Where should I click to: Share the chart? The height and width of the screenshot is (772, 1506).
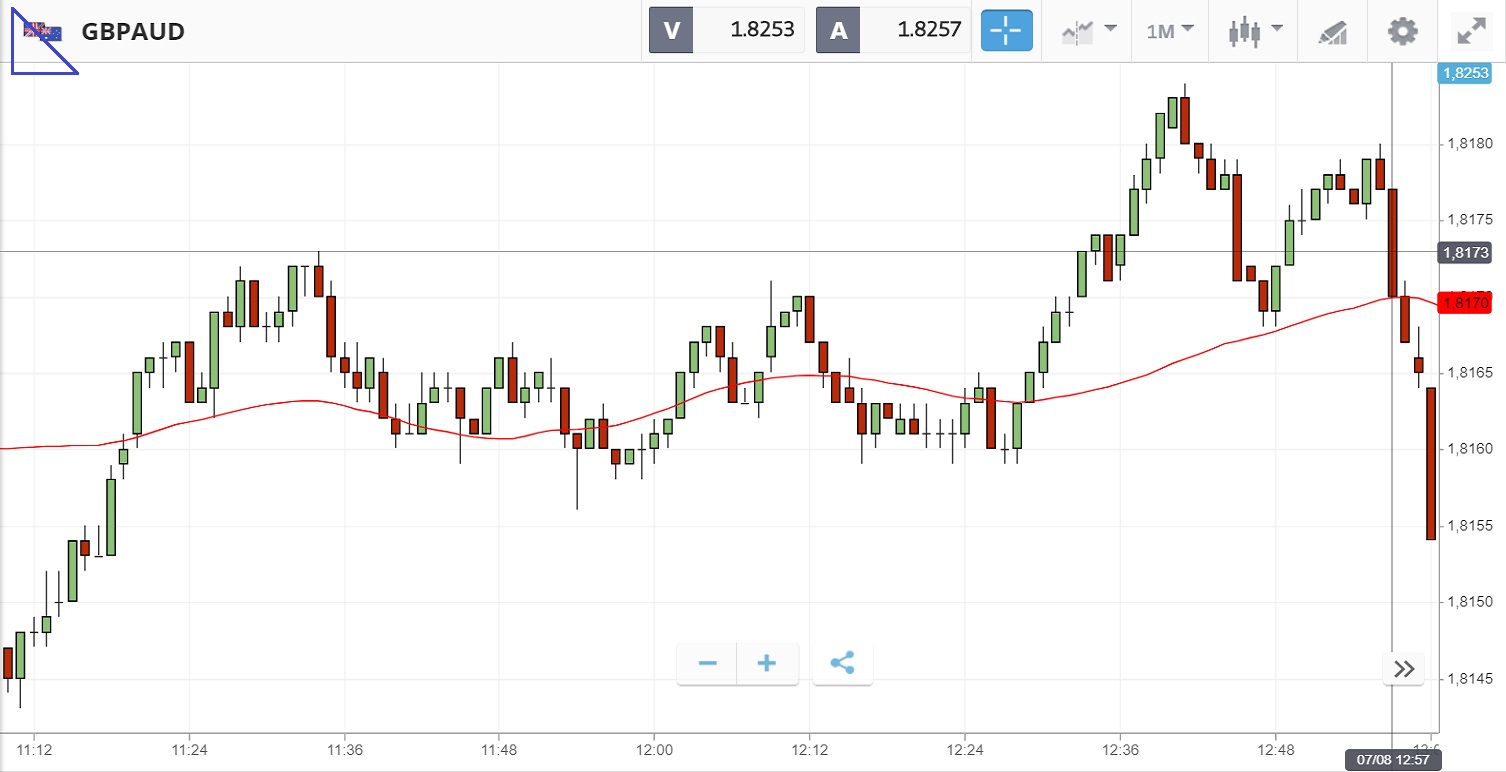(843, 663)
